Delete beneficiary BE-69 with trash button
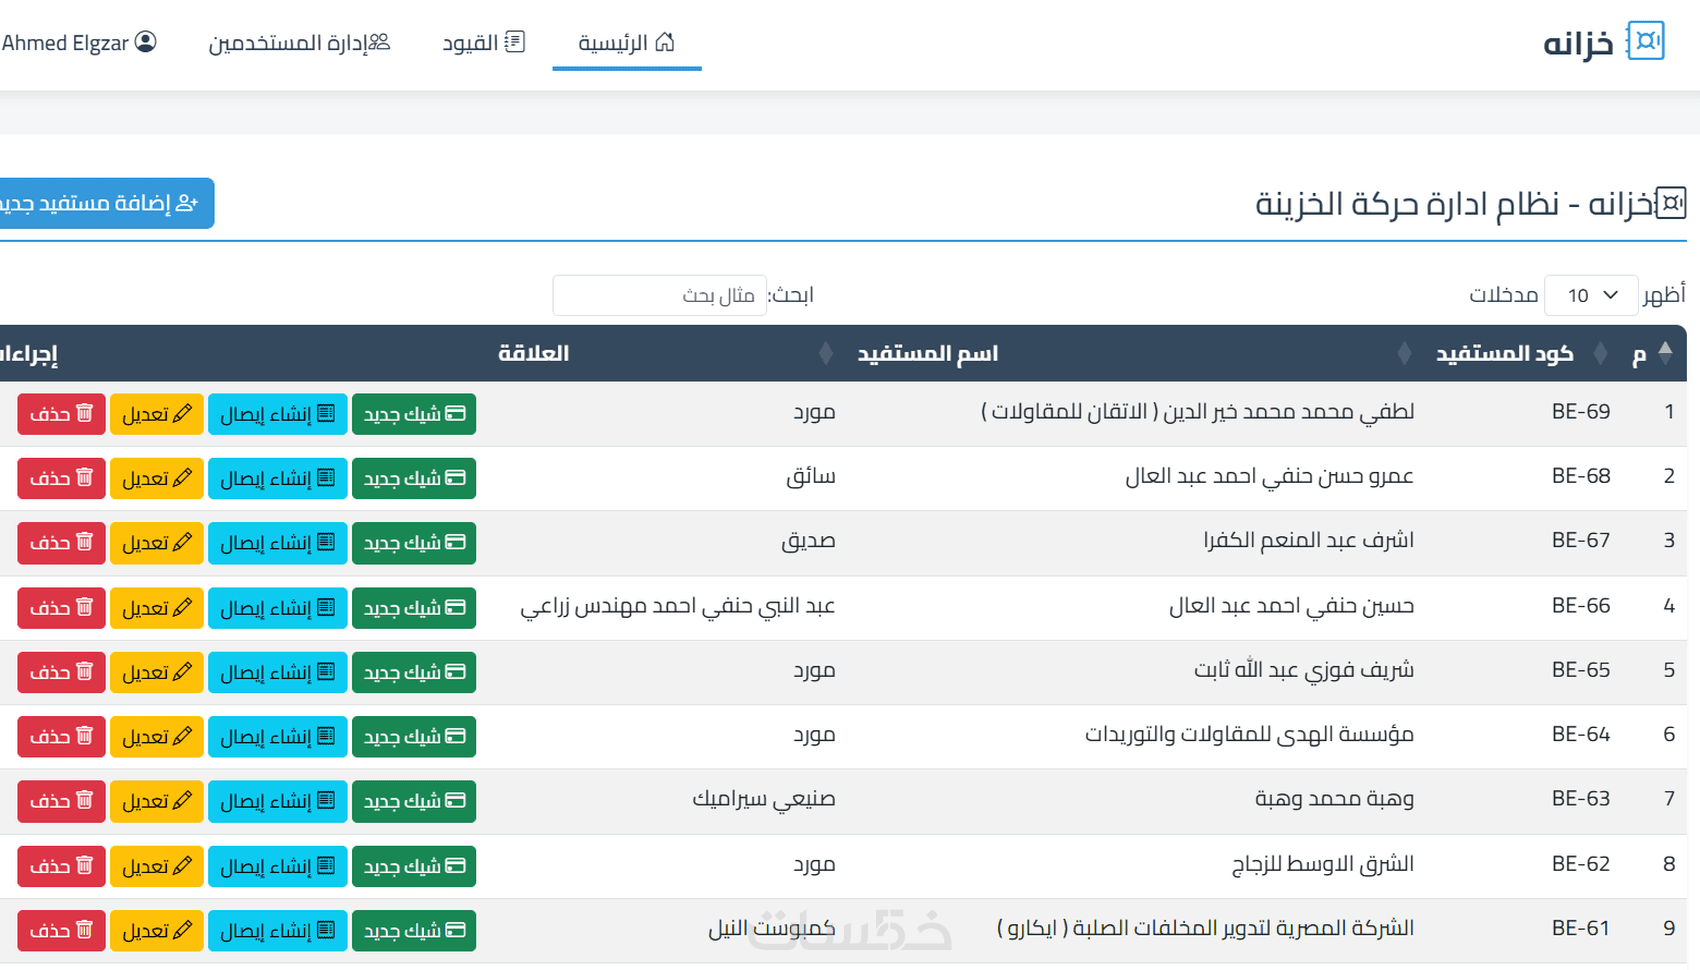This screenshot has width=1700, height=970. click(x=61, y=414)
